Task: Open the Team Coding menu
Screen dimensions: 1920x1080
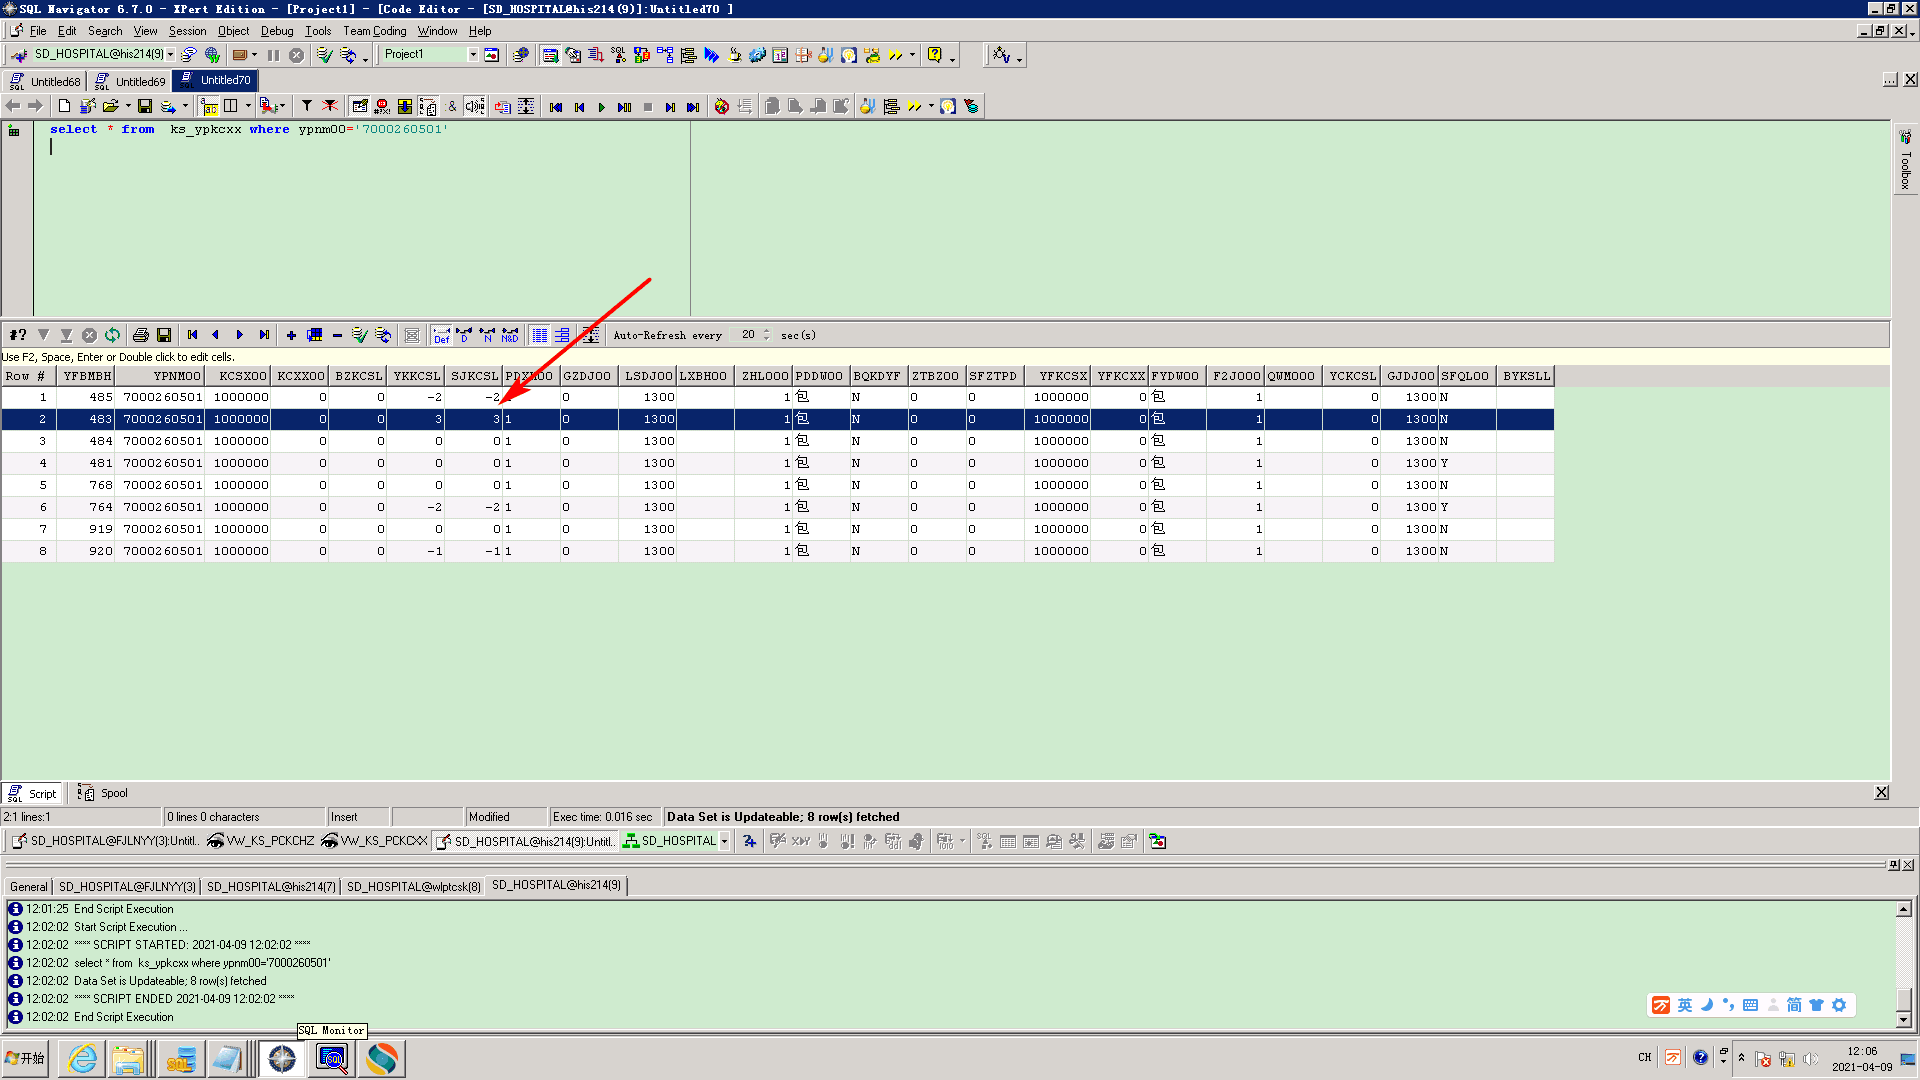Action: (374, 31)
